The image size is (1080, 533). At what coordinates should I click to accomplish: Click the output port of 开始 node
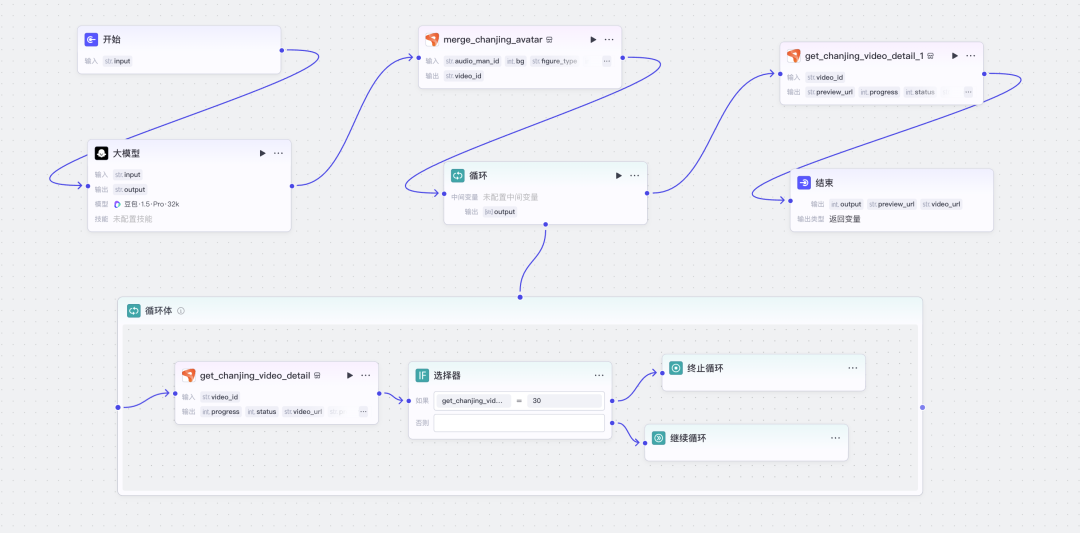click(x=282, y=50)
